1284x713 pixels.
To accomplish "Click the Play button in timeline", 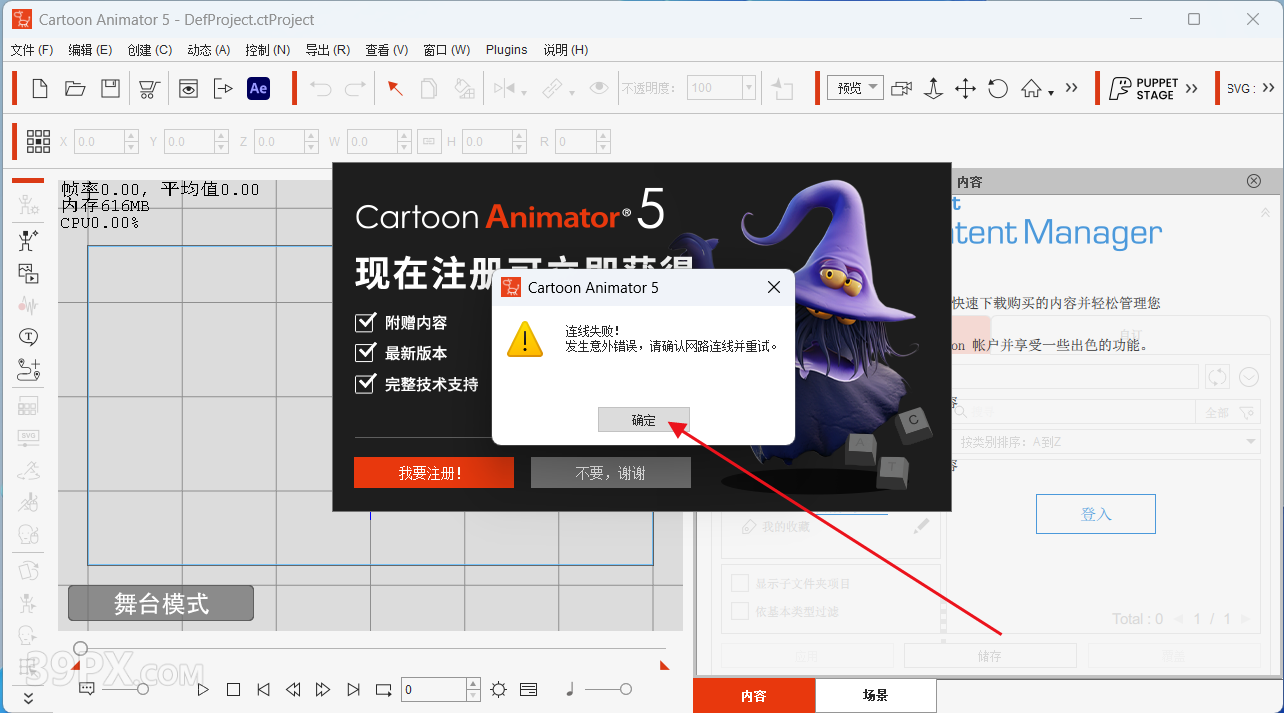I will point(203,689).
